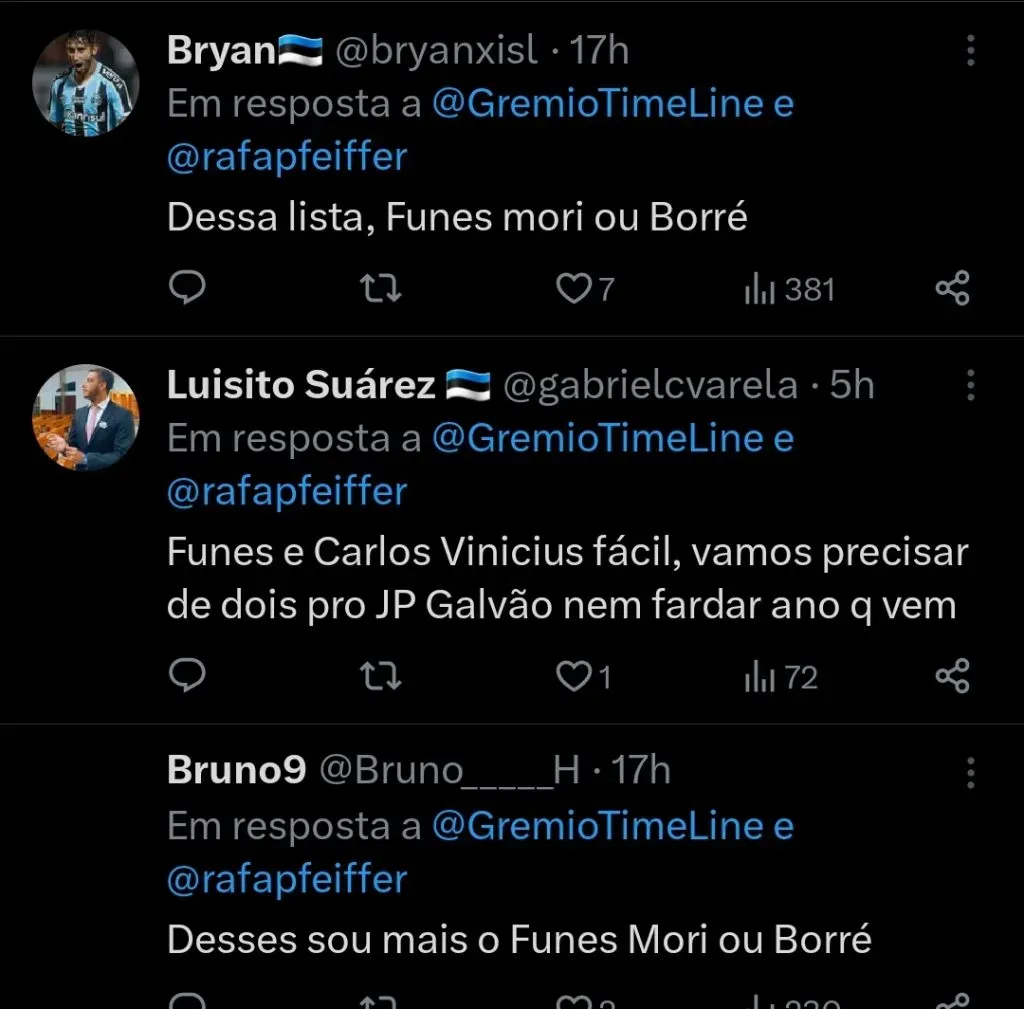1024x1009 pixels.
Task: View analytics showing 381 views
Action: [x=789, y=290]
